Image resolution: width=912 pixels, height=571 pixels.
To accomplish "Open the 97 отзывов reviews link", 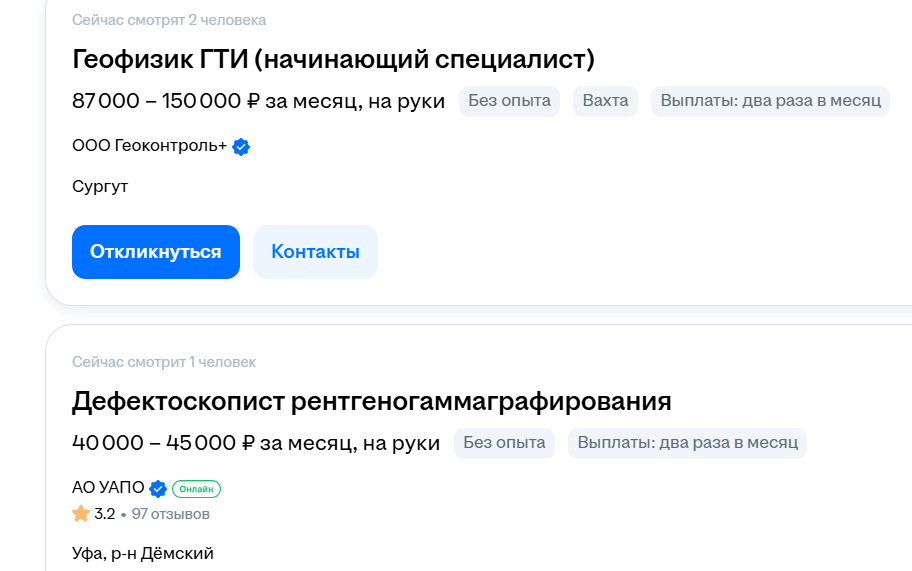I will tap(170, 514).
